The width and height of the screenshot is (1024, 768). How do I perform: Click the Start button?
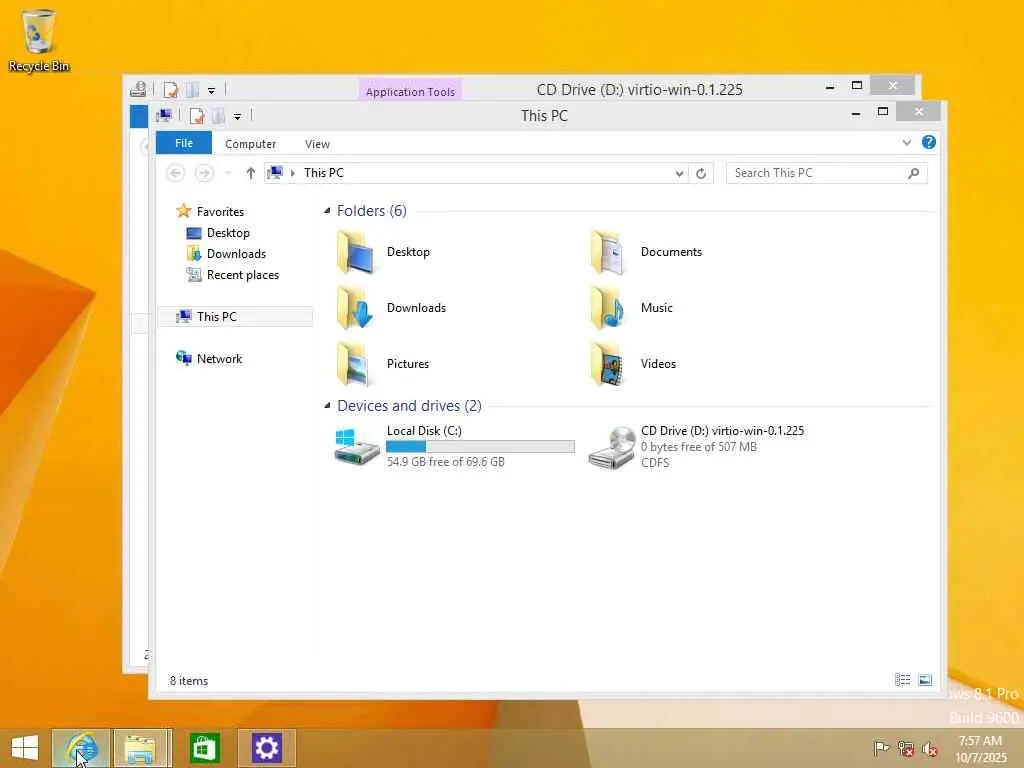click(25, 748)
